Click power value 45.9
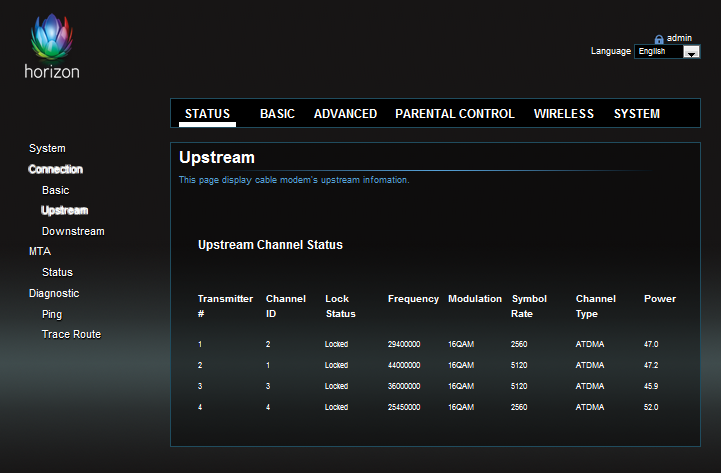Screen dimensions: 721x473 pyautogui.click(x=651, y=386)
